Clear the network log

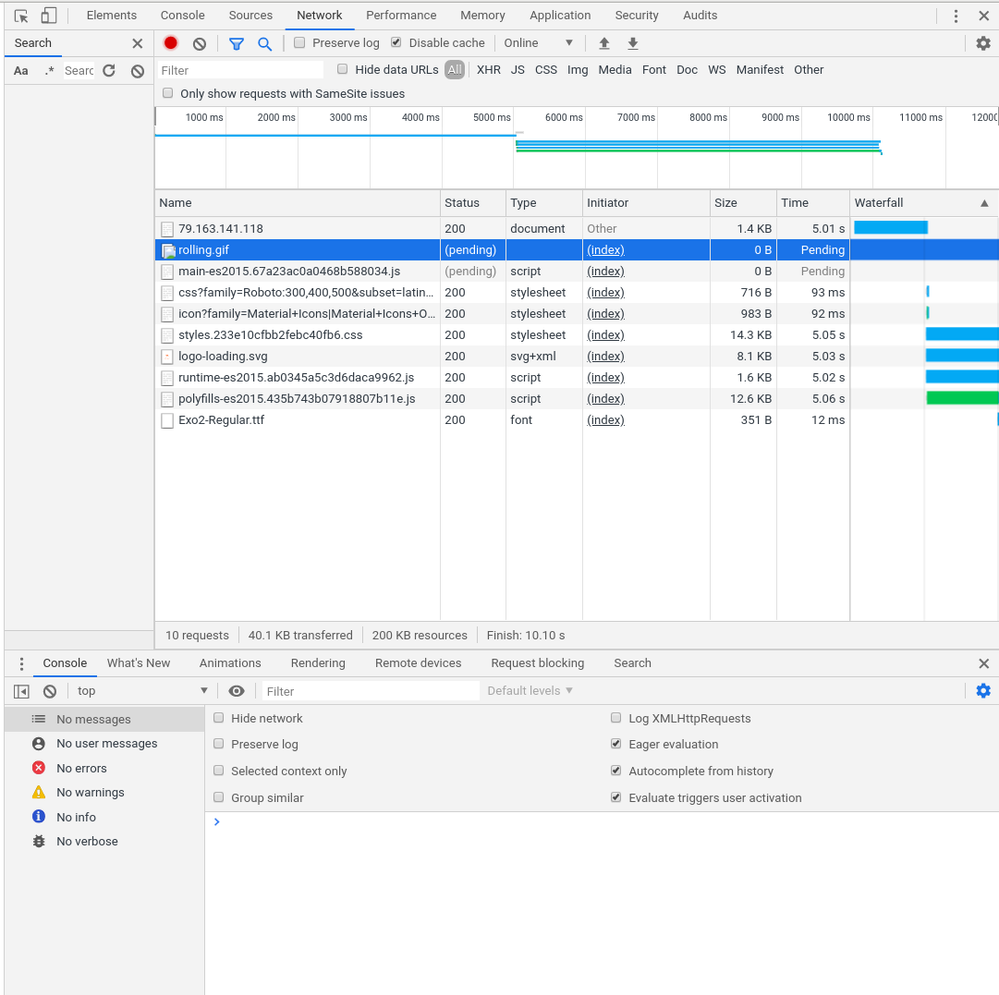coord(198,43)
